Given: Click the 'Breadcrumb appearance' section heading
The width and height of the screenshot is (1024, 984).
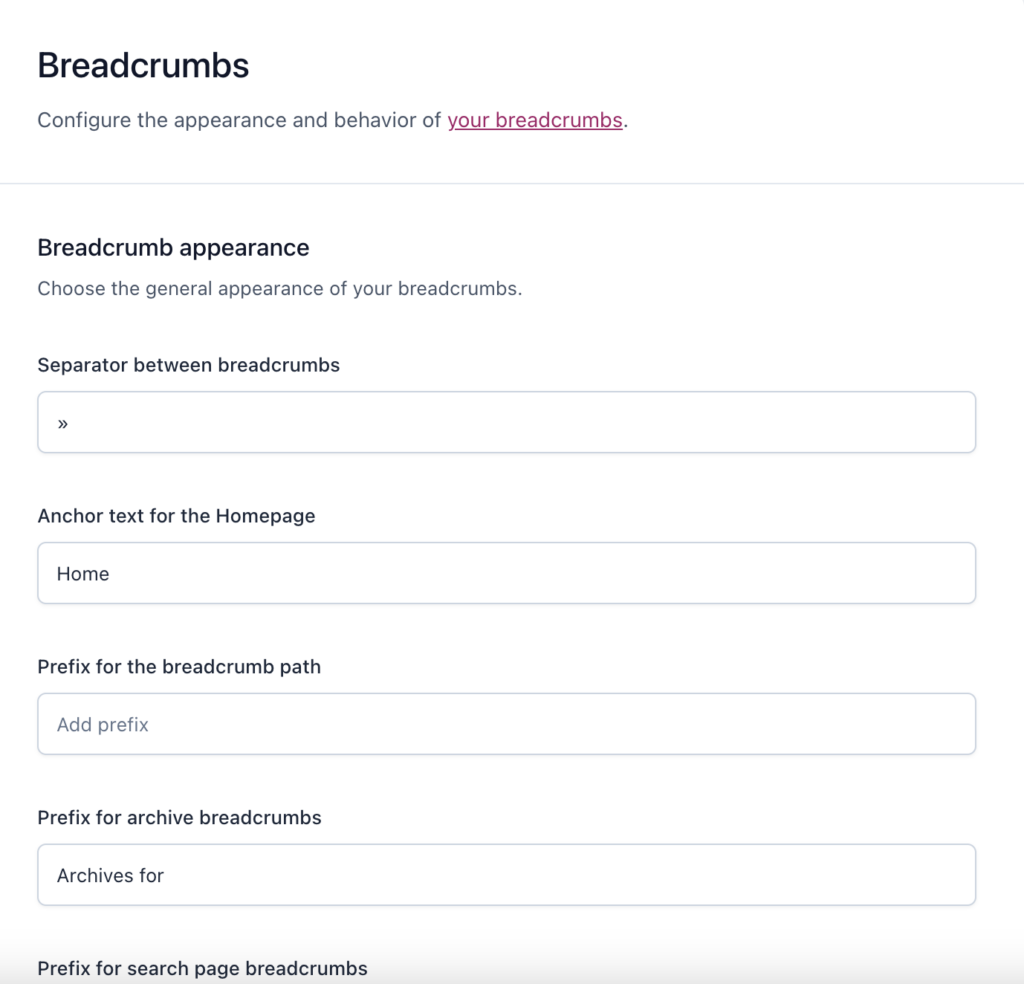Looking at the screenshot, I should [173, 247].
